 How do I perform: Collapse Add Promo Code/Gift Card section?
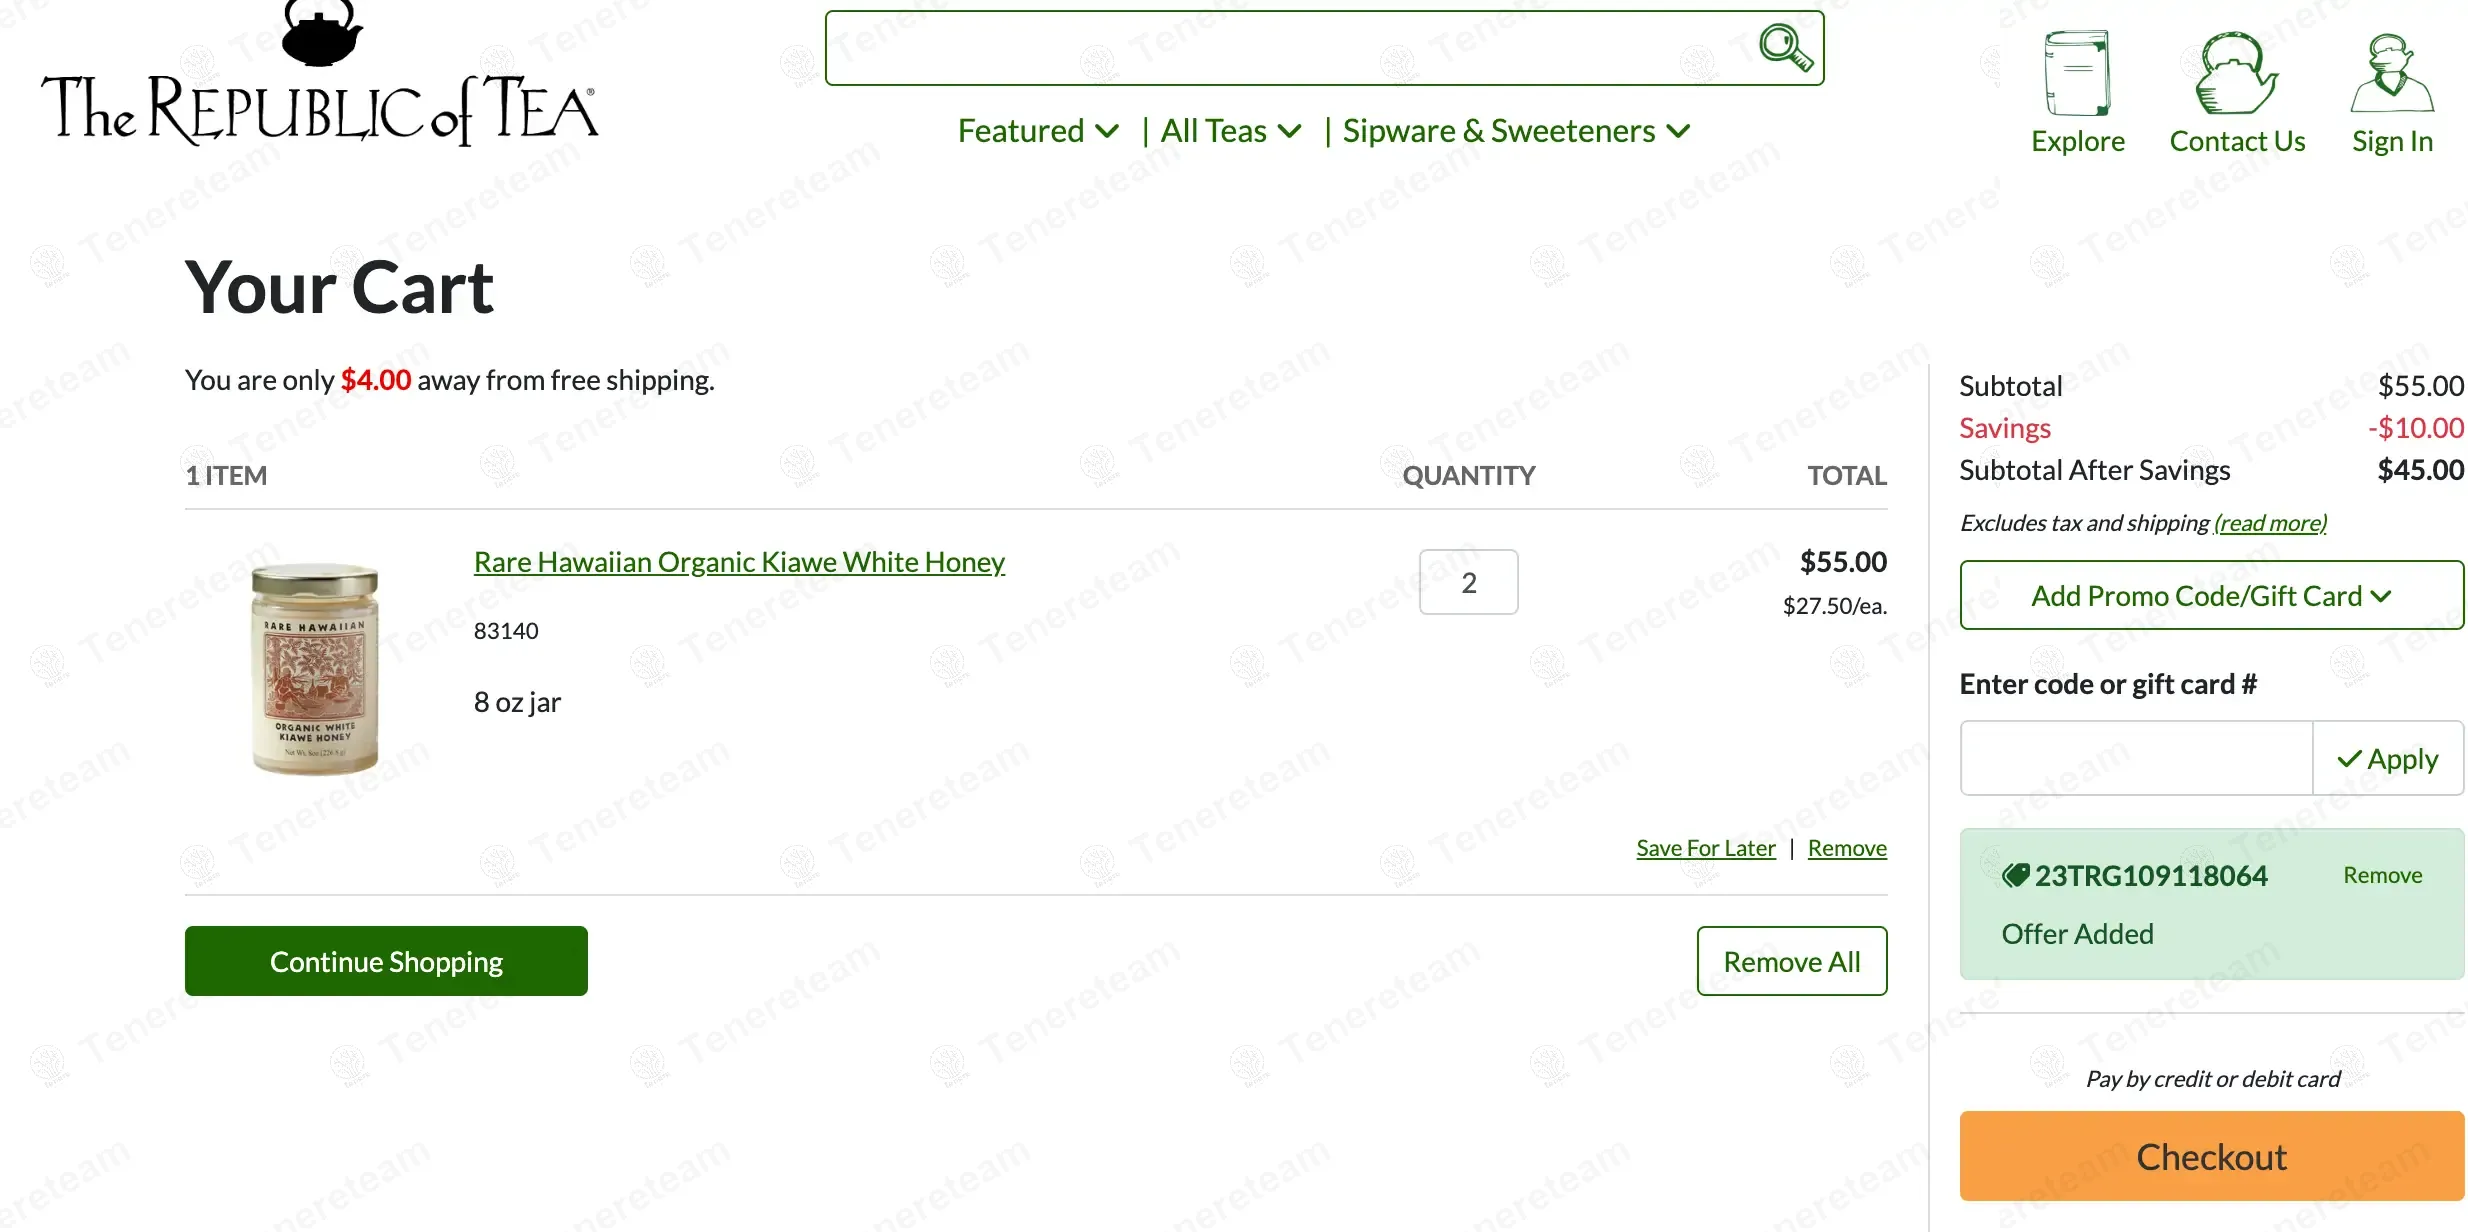tap(2211, 595)
